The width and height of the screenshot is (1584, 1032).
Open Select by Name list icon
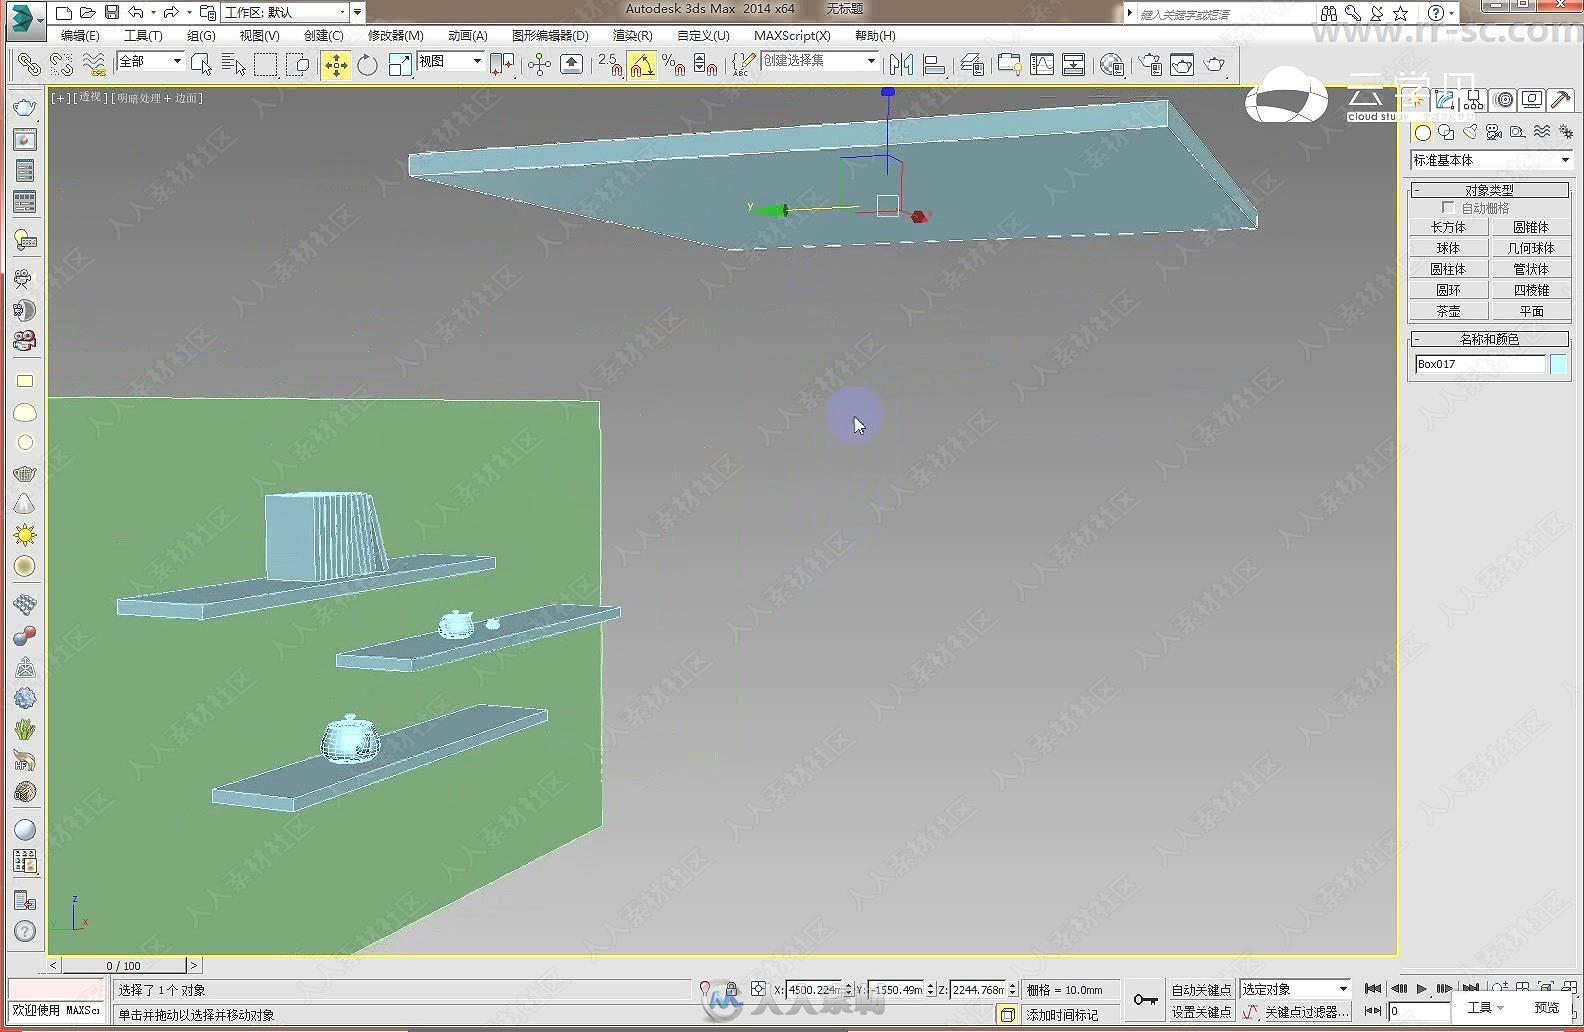(x=233, y=65)
